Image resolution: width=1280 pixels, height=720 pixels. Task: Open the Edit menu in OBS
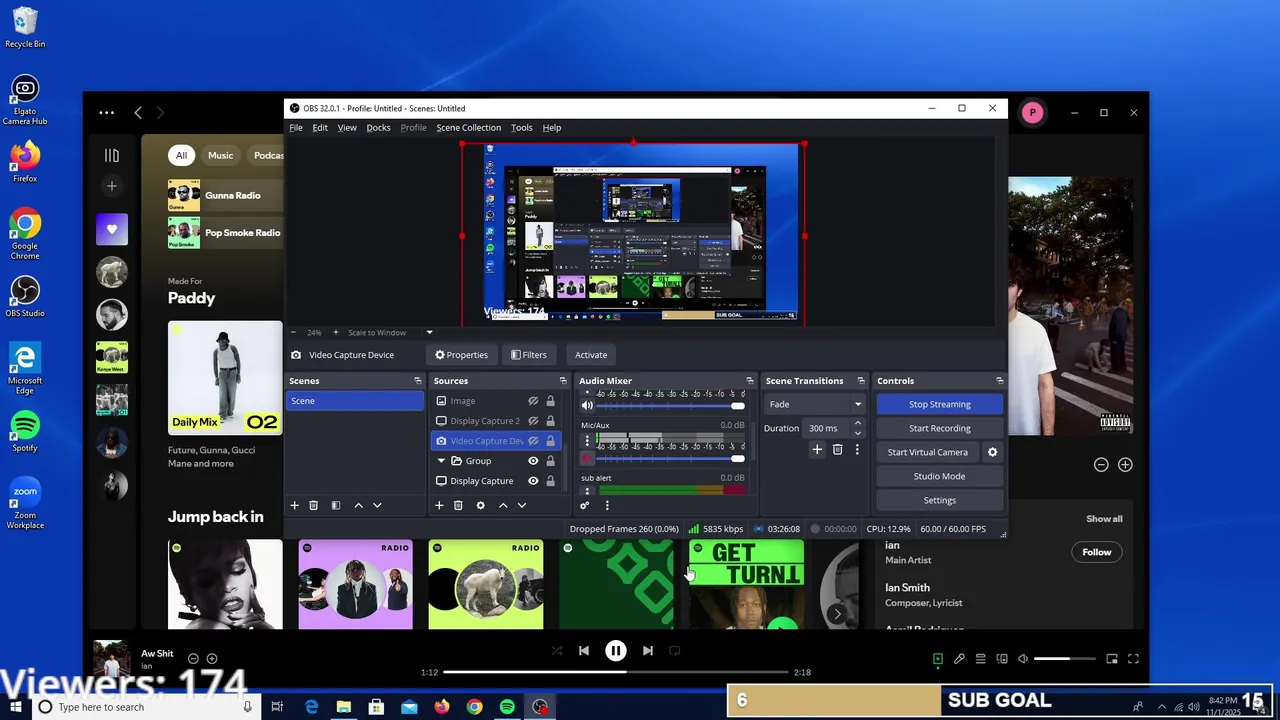(320, 128)
